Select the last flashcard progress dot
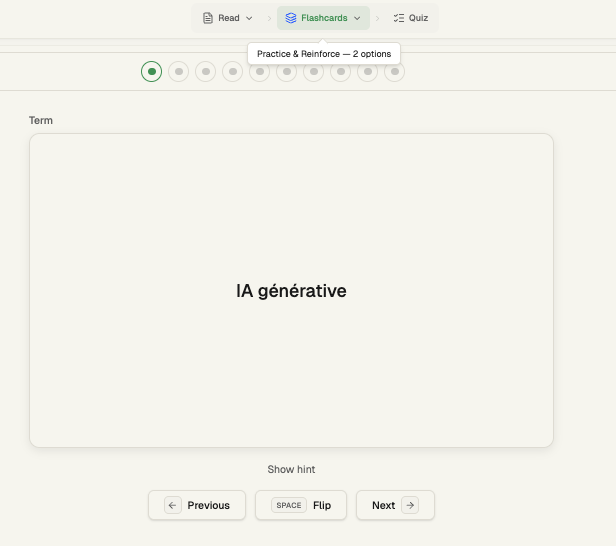This screenshot has height=546, width=616. 395,71
